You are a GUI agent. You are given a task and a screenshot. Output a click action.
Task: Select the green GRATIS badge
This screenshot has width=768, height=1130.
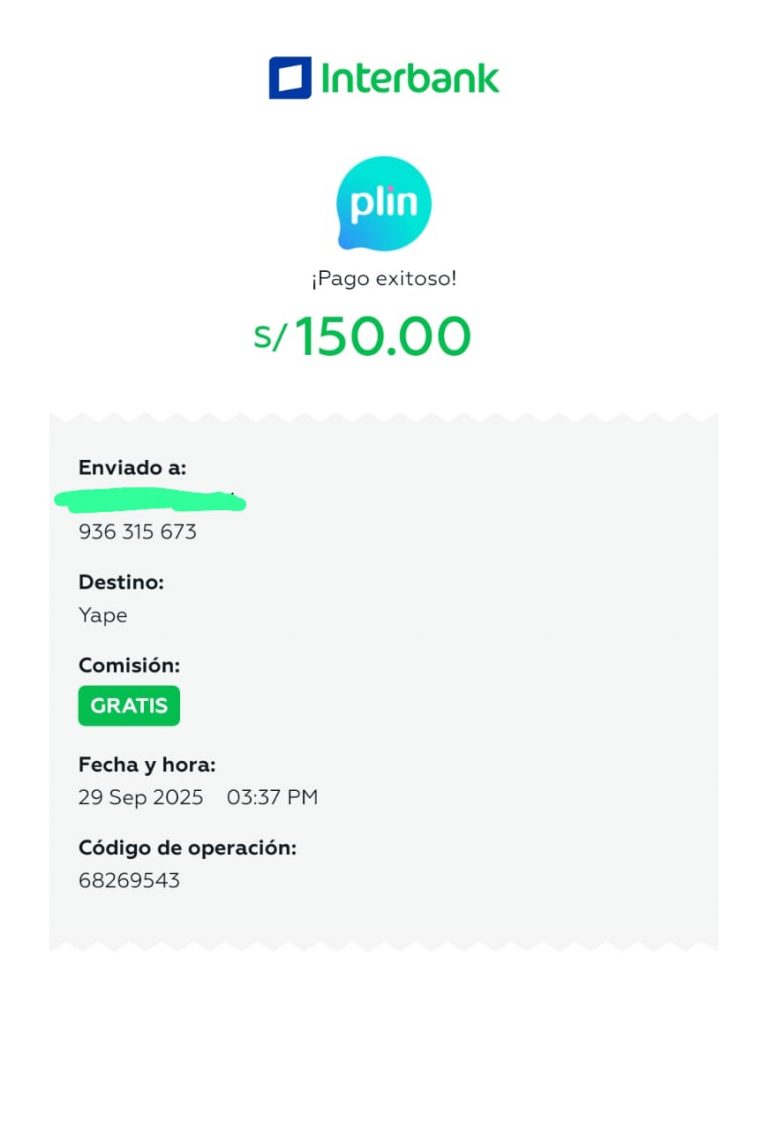click(x=129, y=705)
